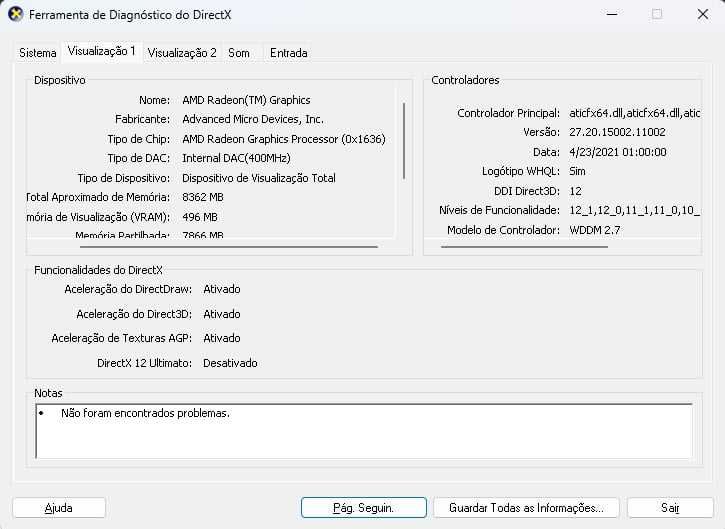Viewport: 725px width, 529px height.
Task: Click the note Não foram encontrados problemas
Action: [x=145, y=413]
